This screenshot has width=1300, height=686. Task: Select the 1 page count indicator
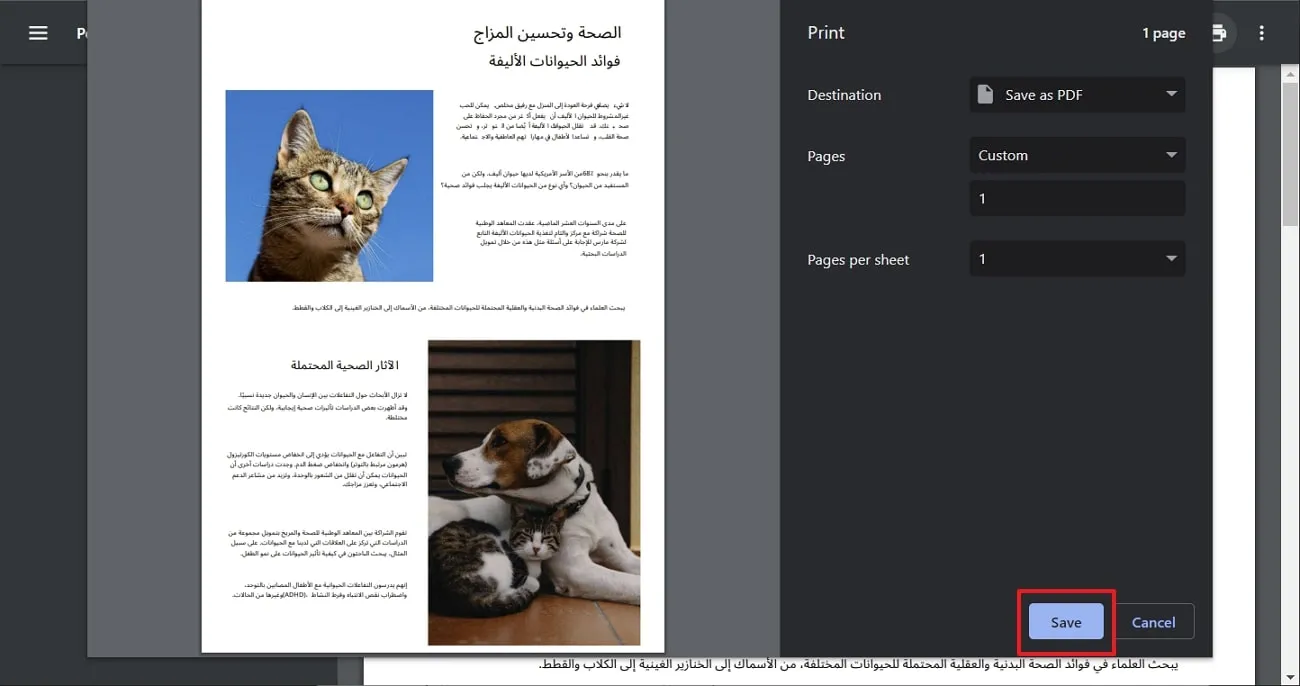(x=1163, y=32)
